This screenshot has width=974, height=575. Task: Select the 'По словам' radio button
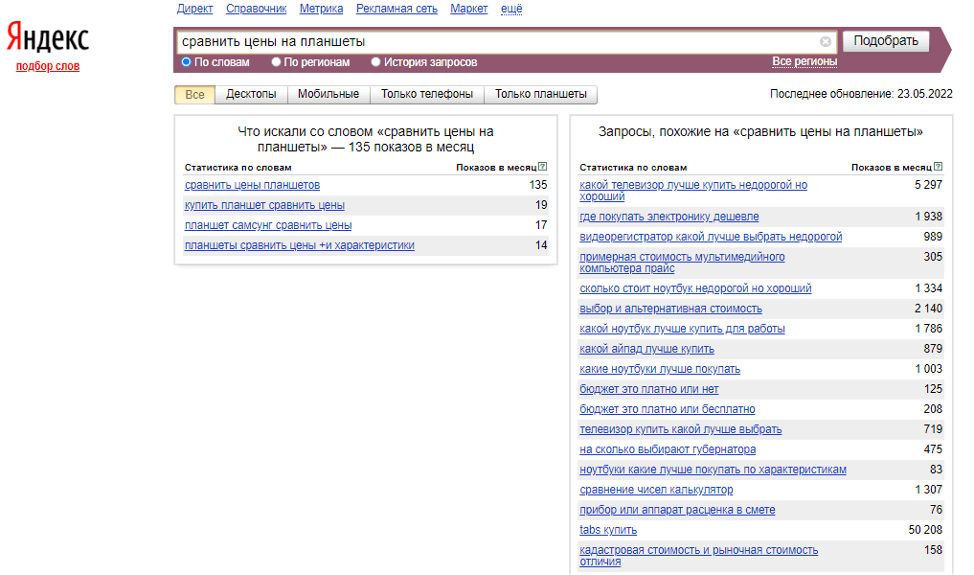(x=186, y=62)
